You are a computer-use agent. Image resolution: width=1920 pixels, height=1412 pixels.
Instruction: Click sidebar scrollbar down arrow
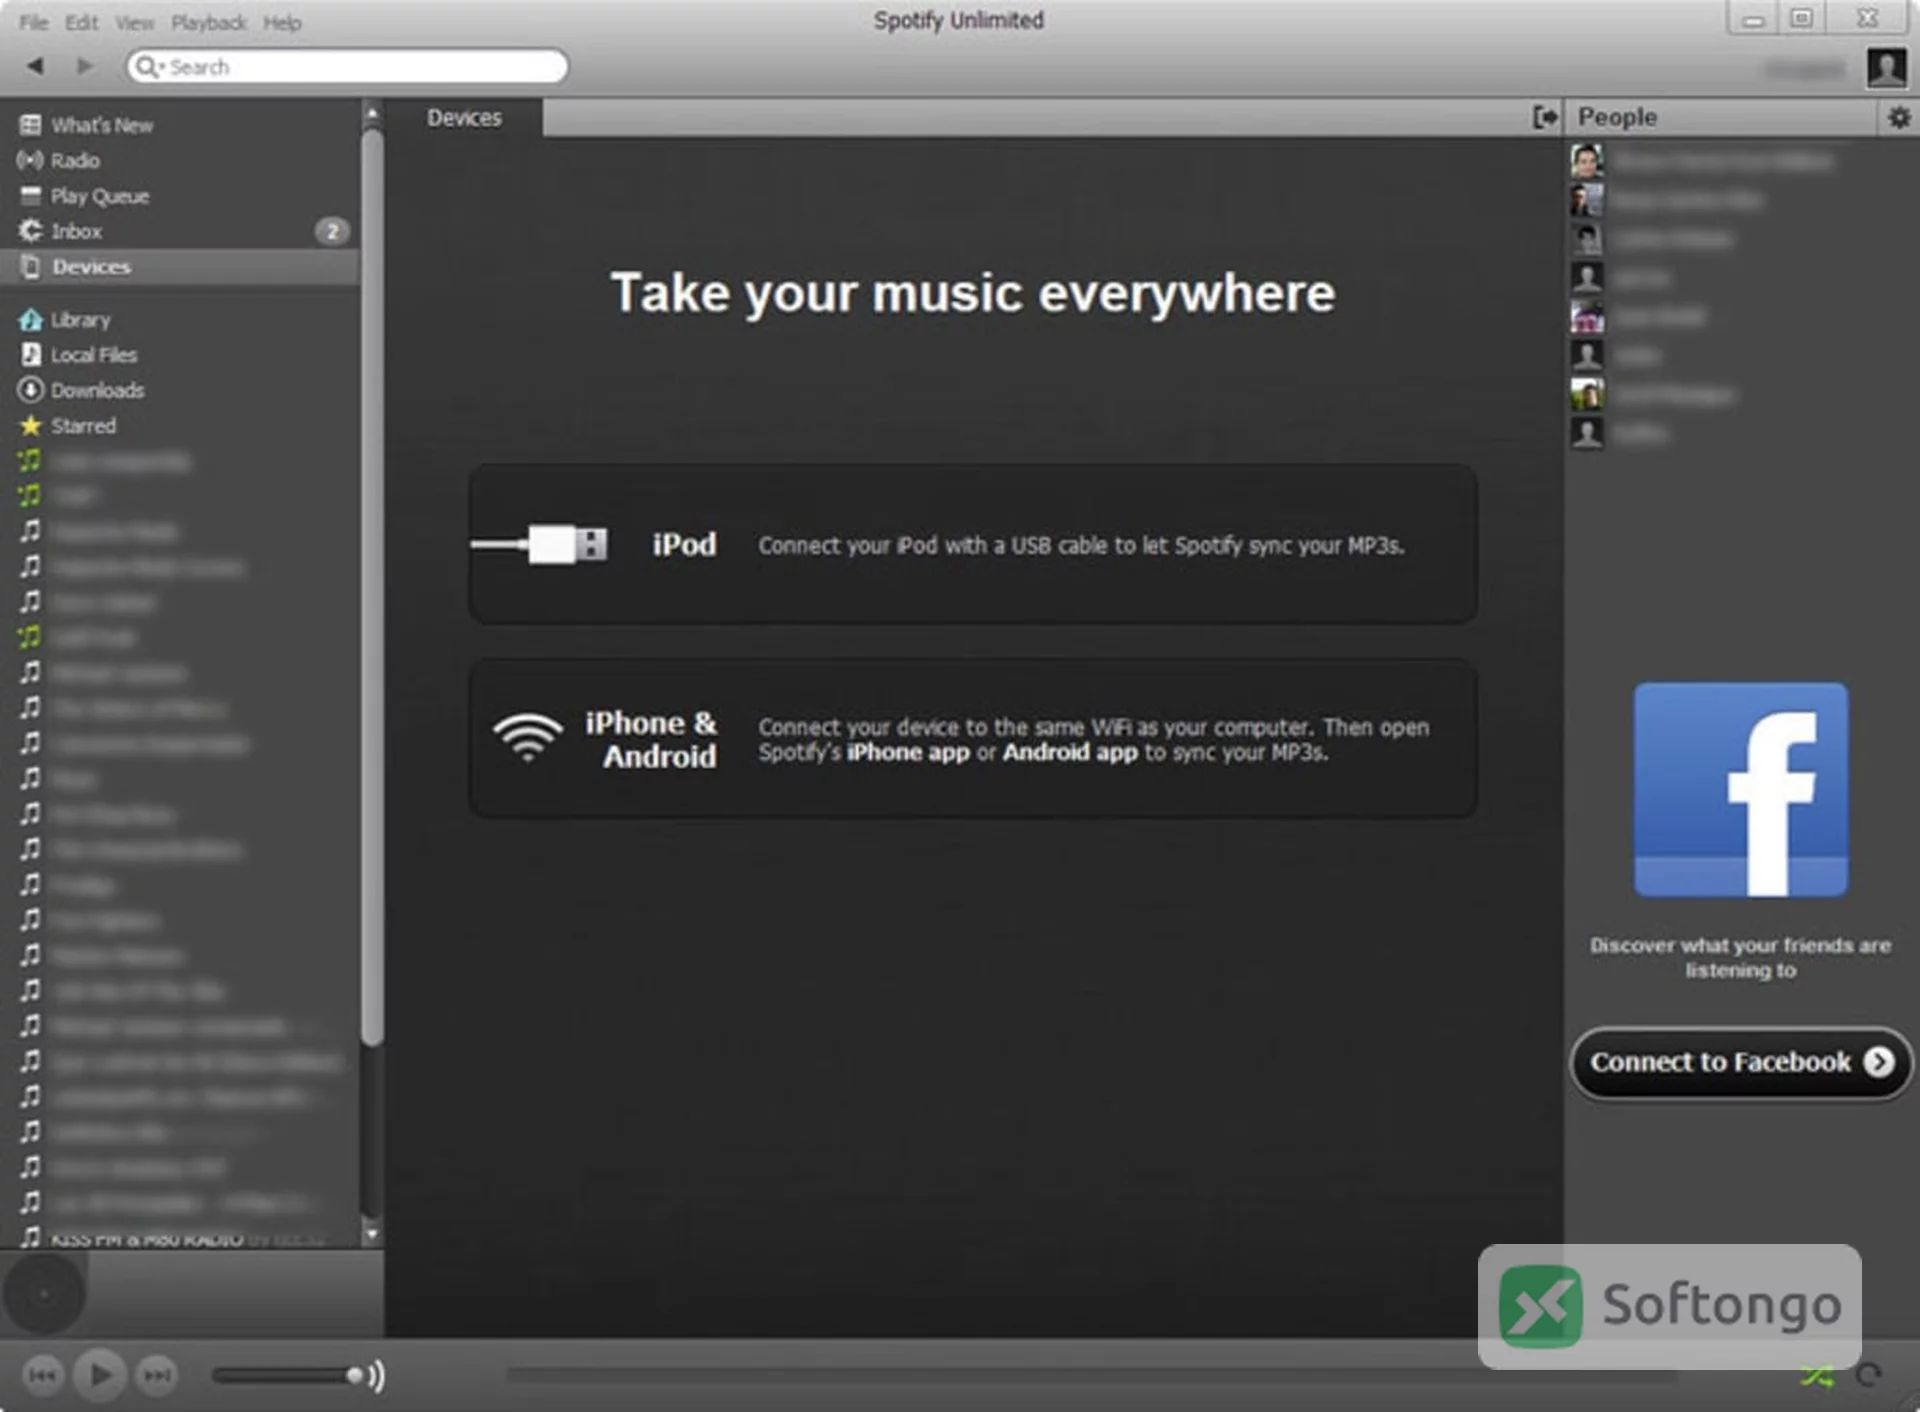pos(372,1235)
